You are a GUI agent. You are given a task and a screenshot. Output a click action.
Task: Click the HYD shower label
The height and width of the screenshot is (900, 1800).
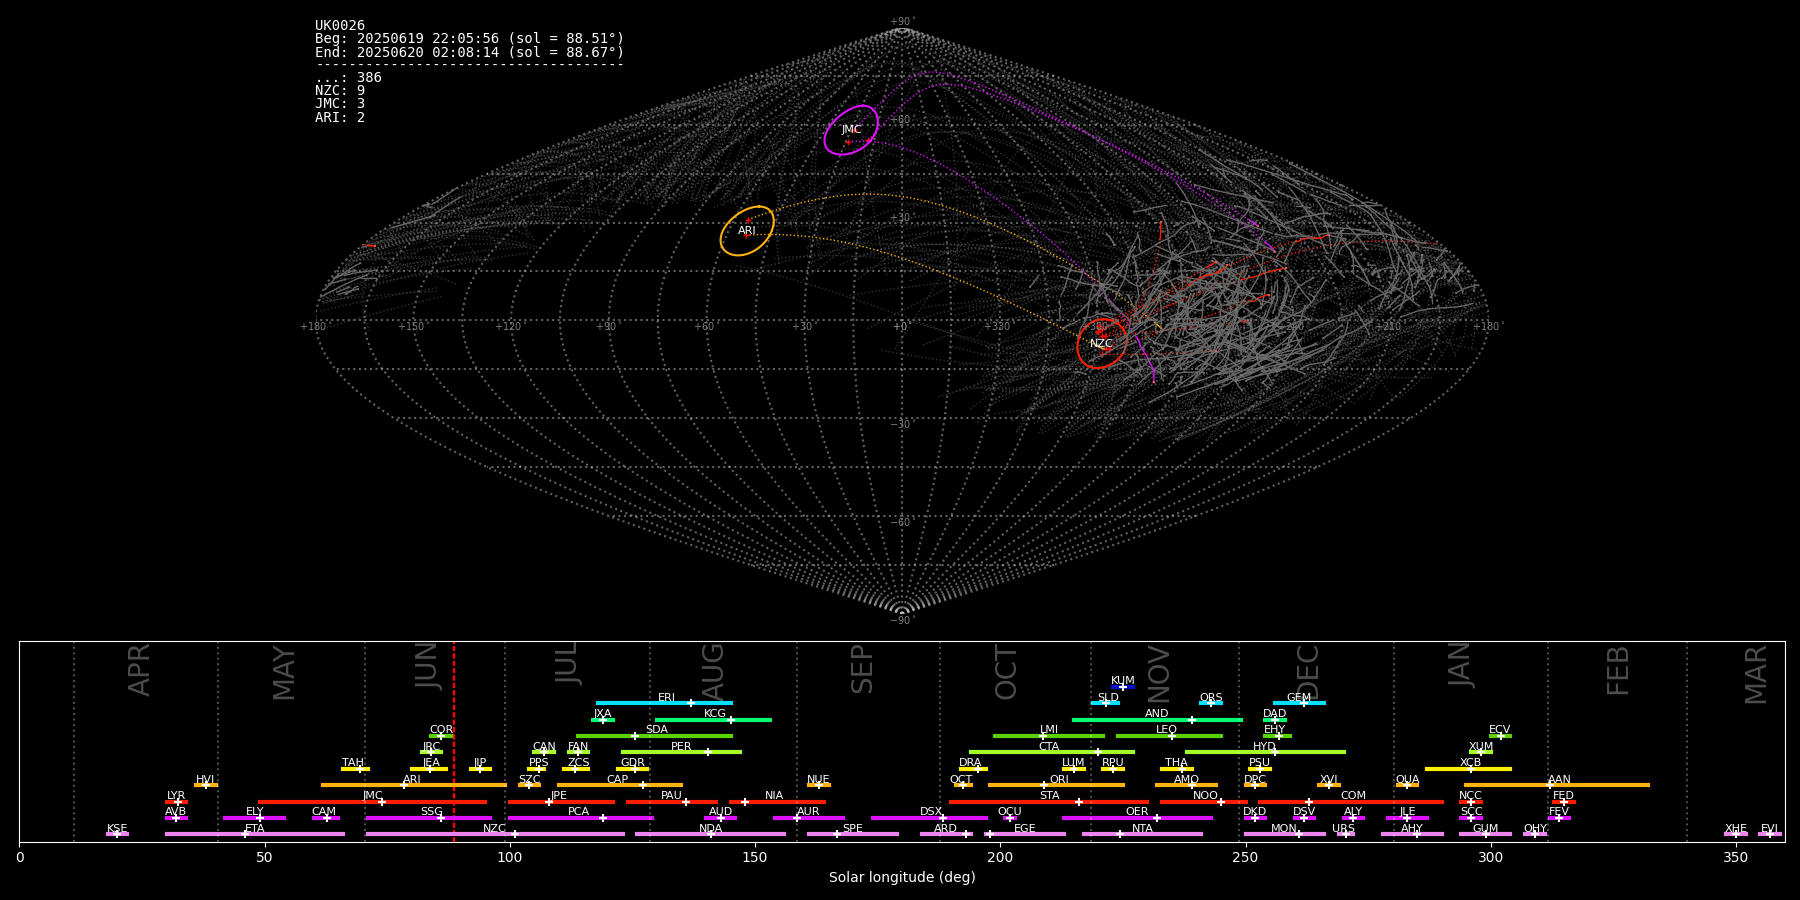point(1265,747)
